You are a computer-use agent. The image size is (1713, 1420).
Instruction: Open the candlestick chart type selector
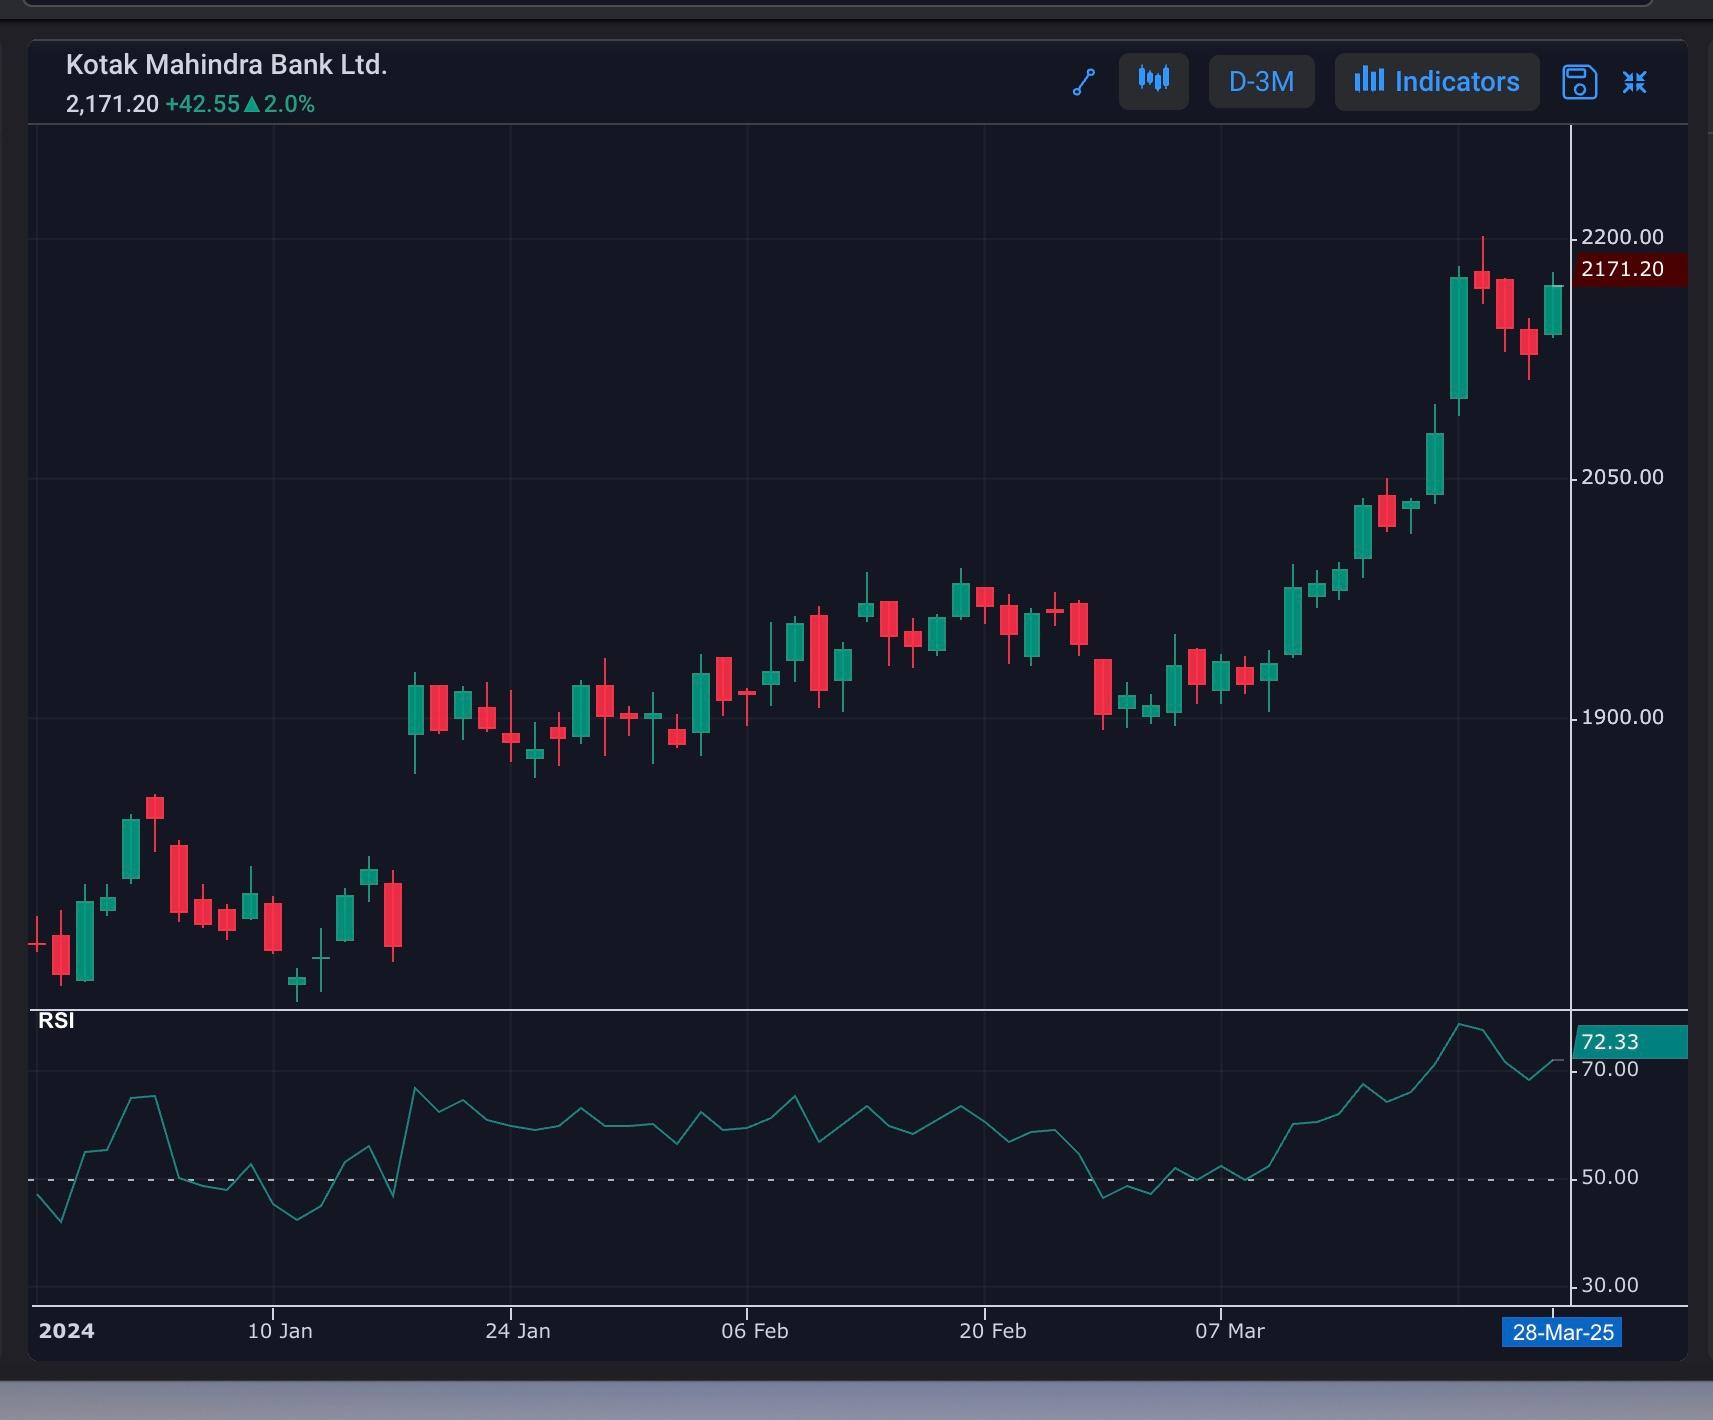coord(1154,81)
